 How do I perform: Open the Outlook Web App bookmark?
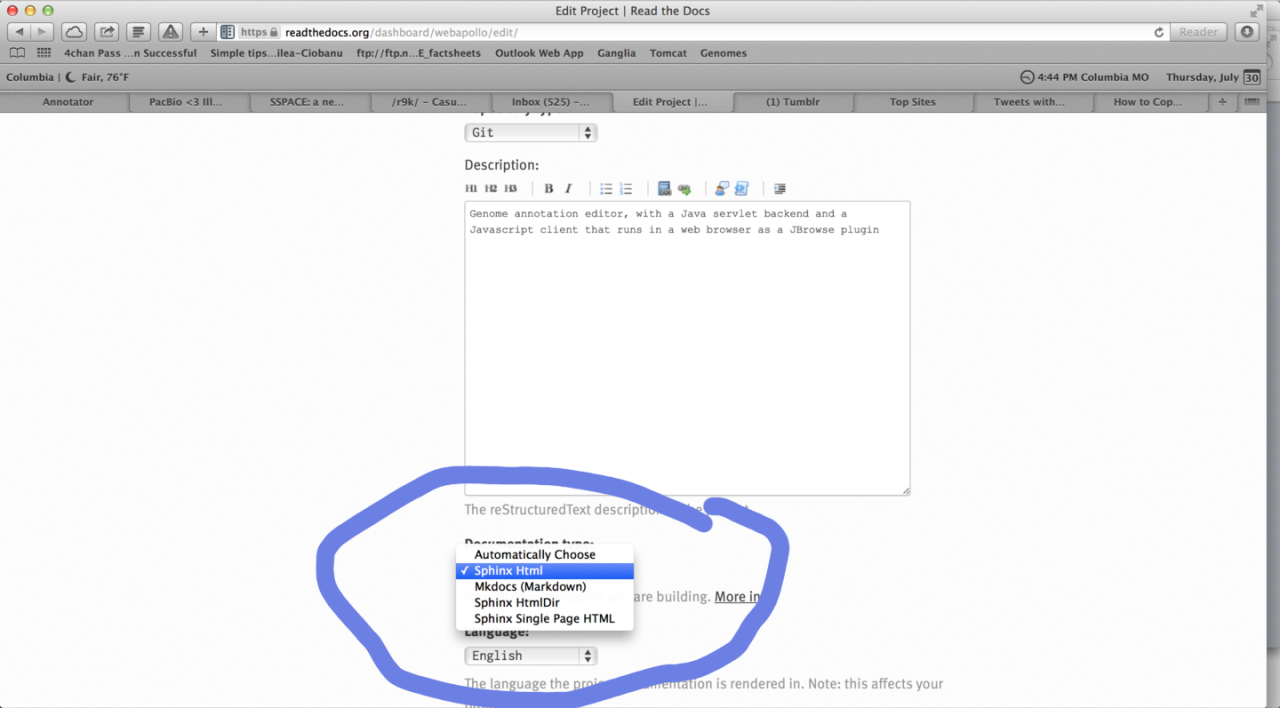[x=539, y=53]
